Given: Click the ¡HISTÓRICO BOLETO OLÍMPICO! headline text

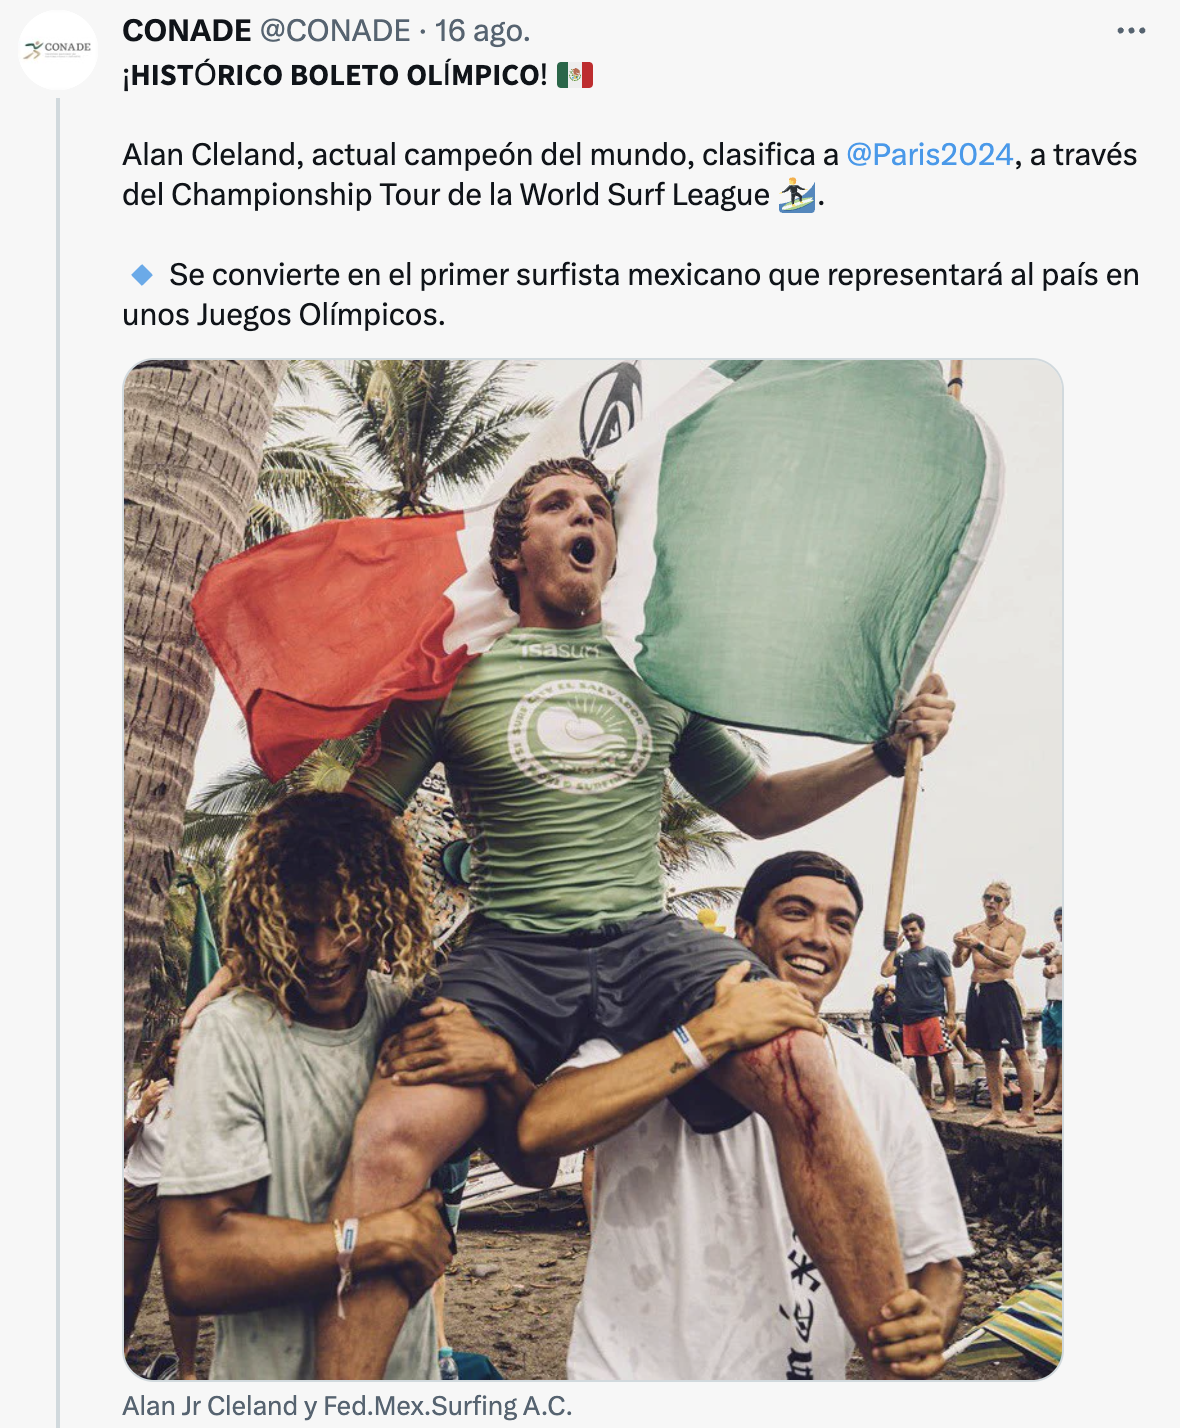Looking at the screenshot, I should coord(334,75).
